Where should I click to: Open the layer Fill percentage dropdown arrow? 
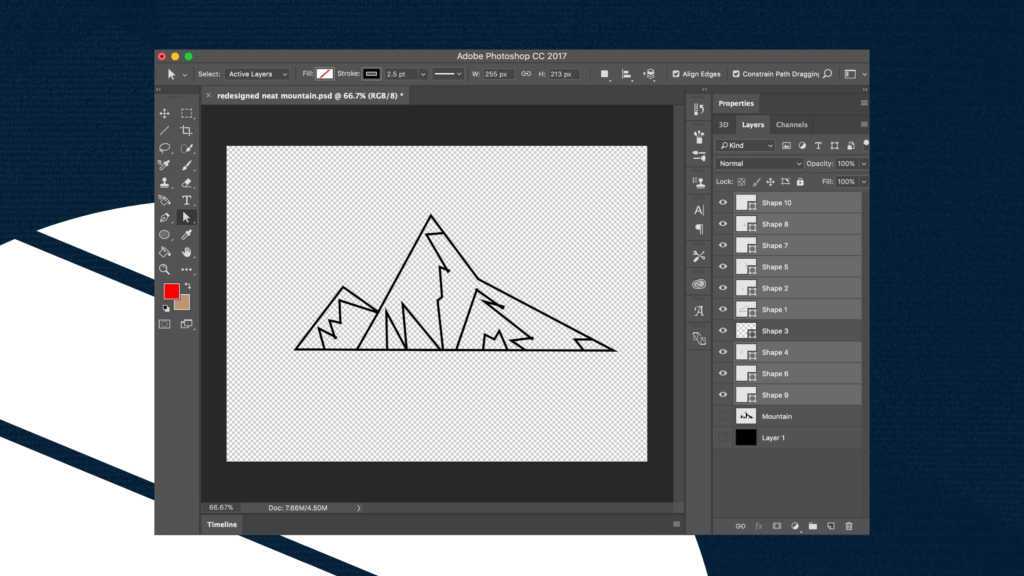pos(864,182)
